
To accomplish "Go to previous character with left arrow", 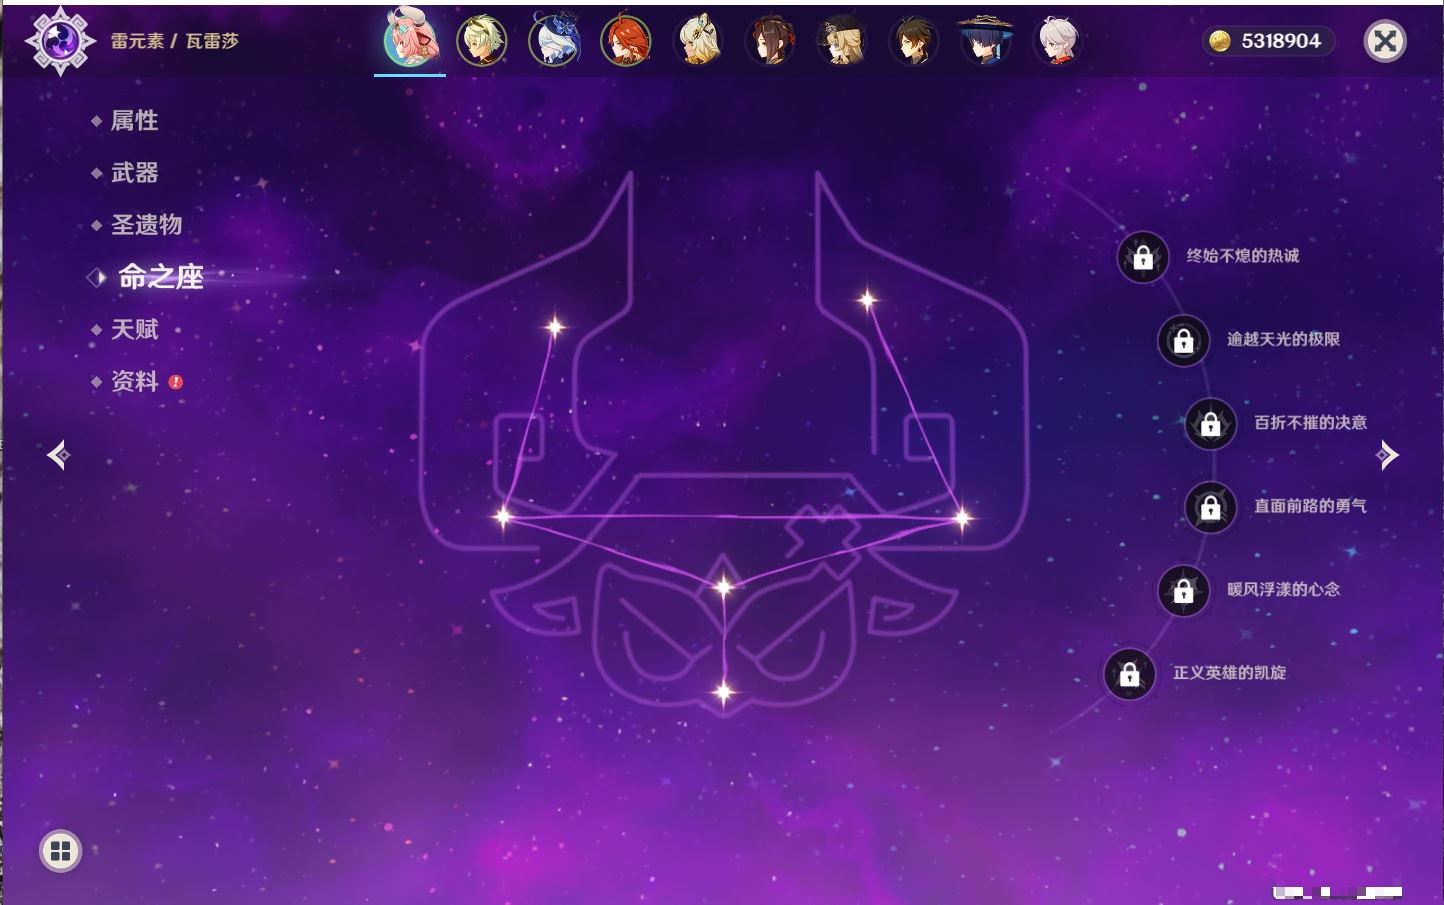I will click(x=59, y=455).
